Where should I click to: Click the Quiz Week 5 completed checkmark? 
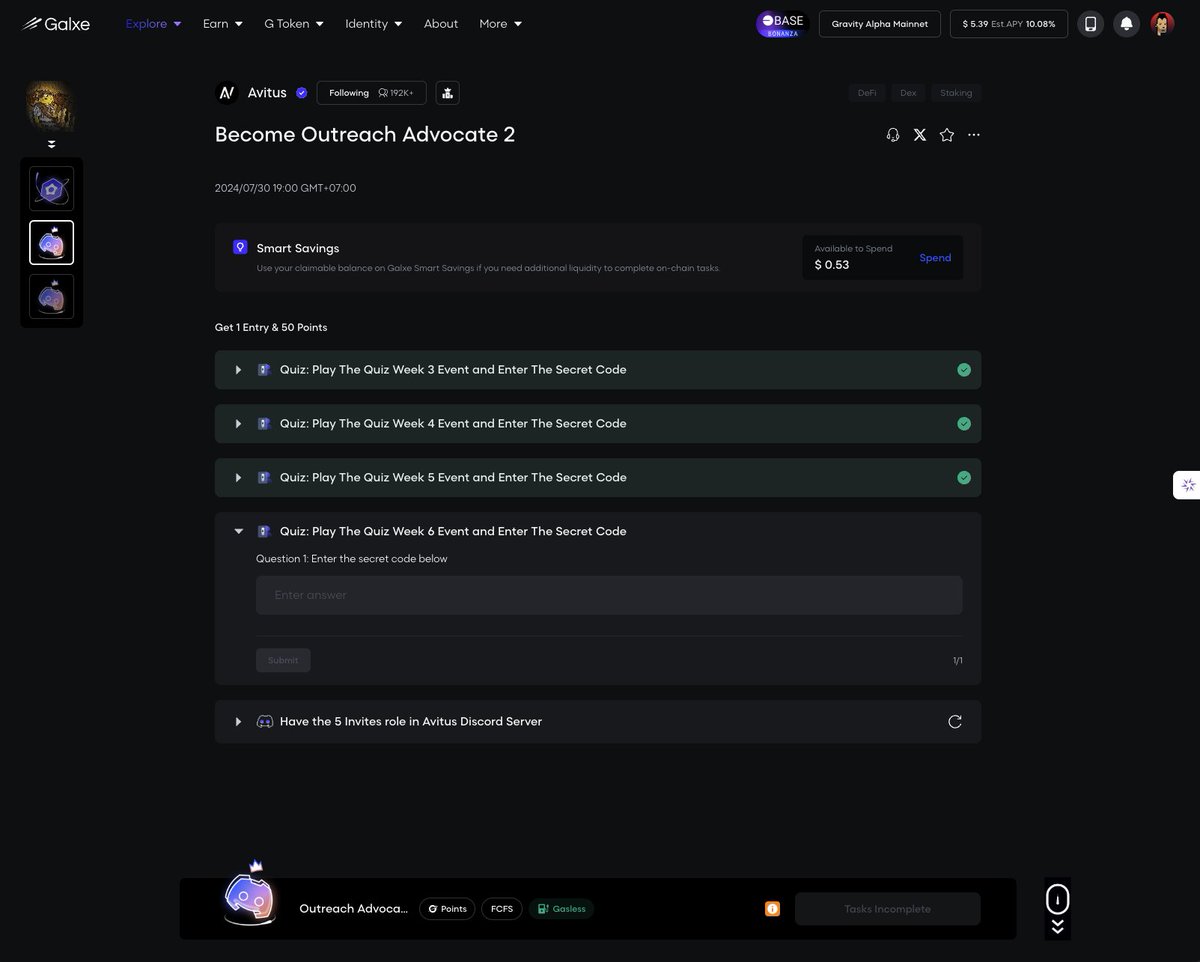[x=964, y=478]
